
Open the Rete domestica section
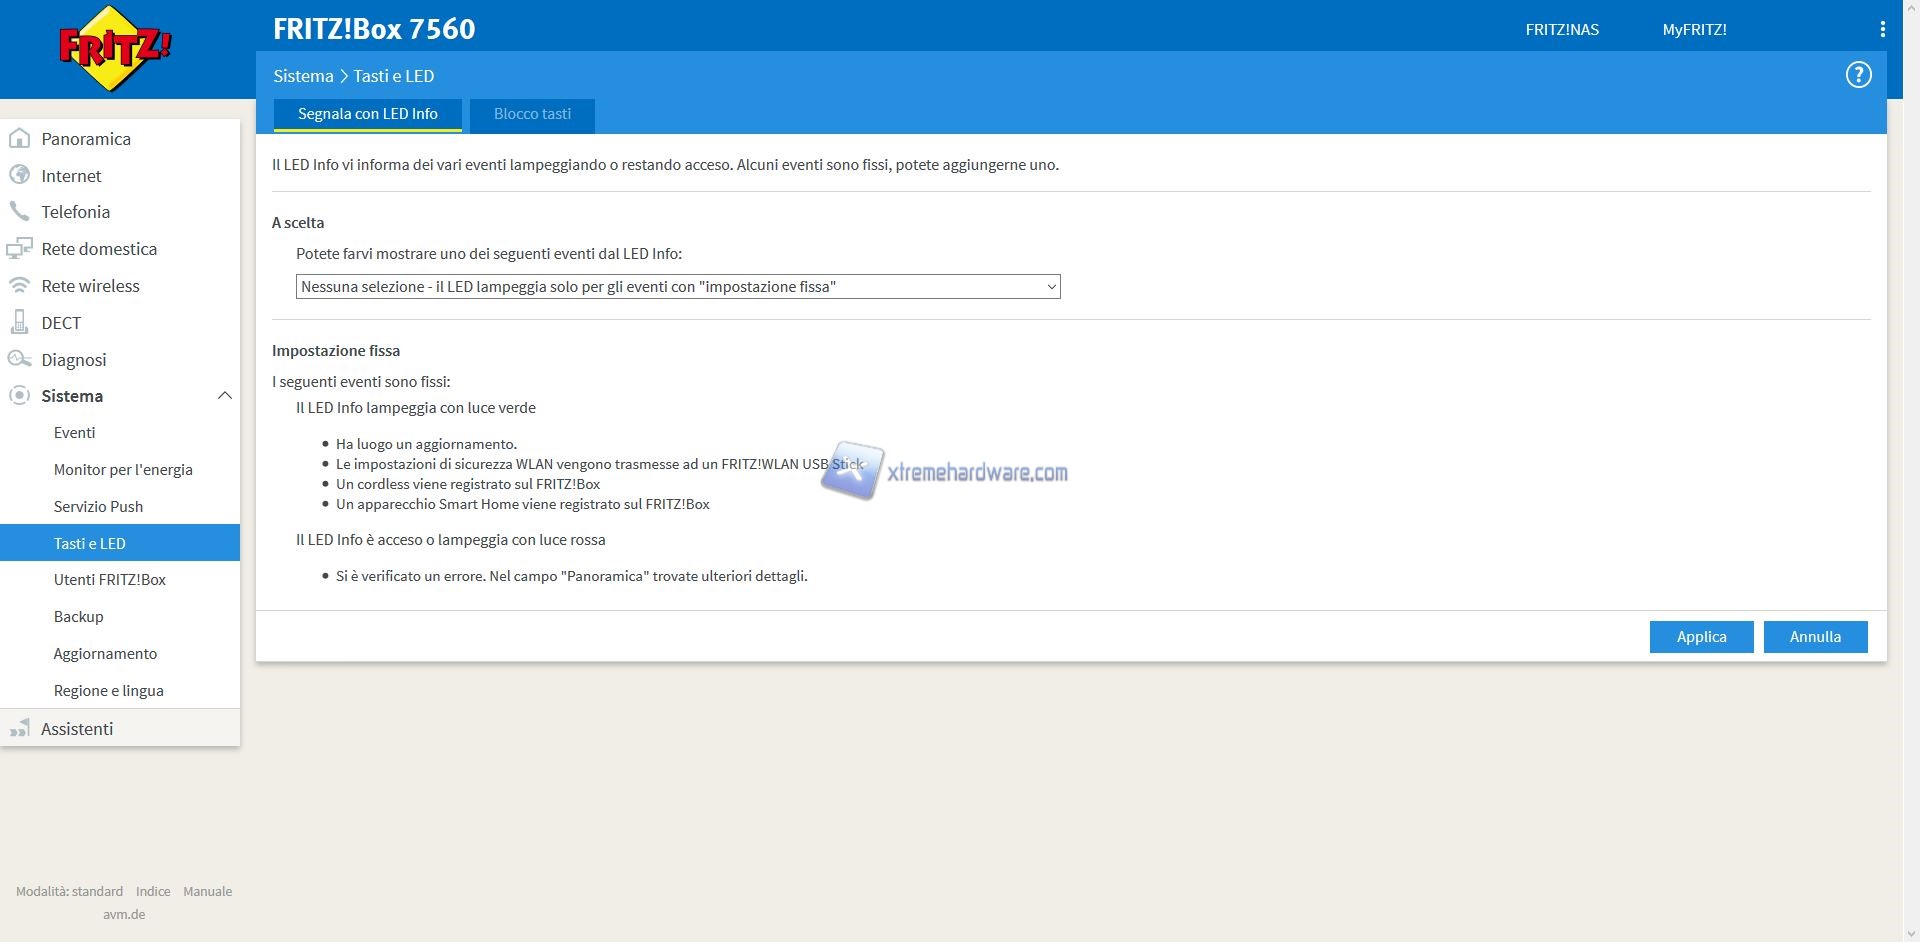pos(98,249)
